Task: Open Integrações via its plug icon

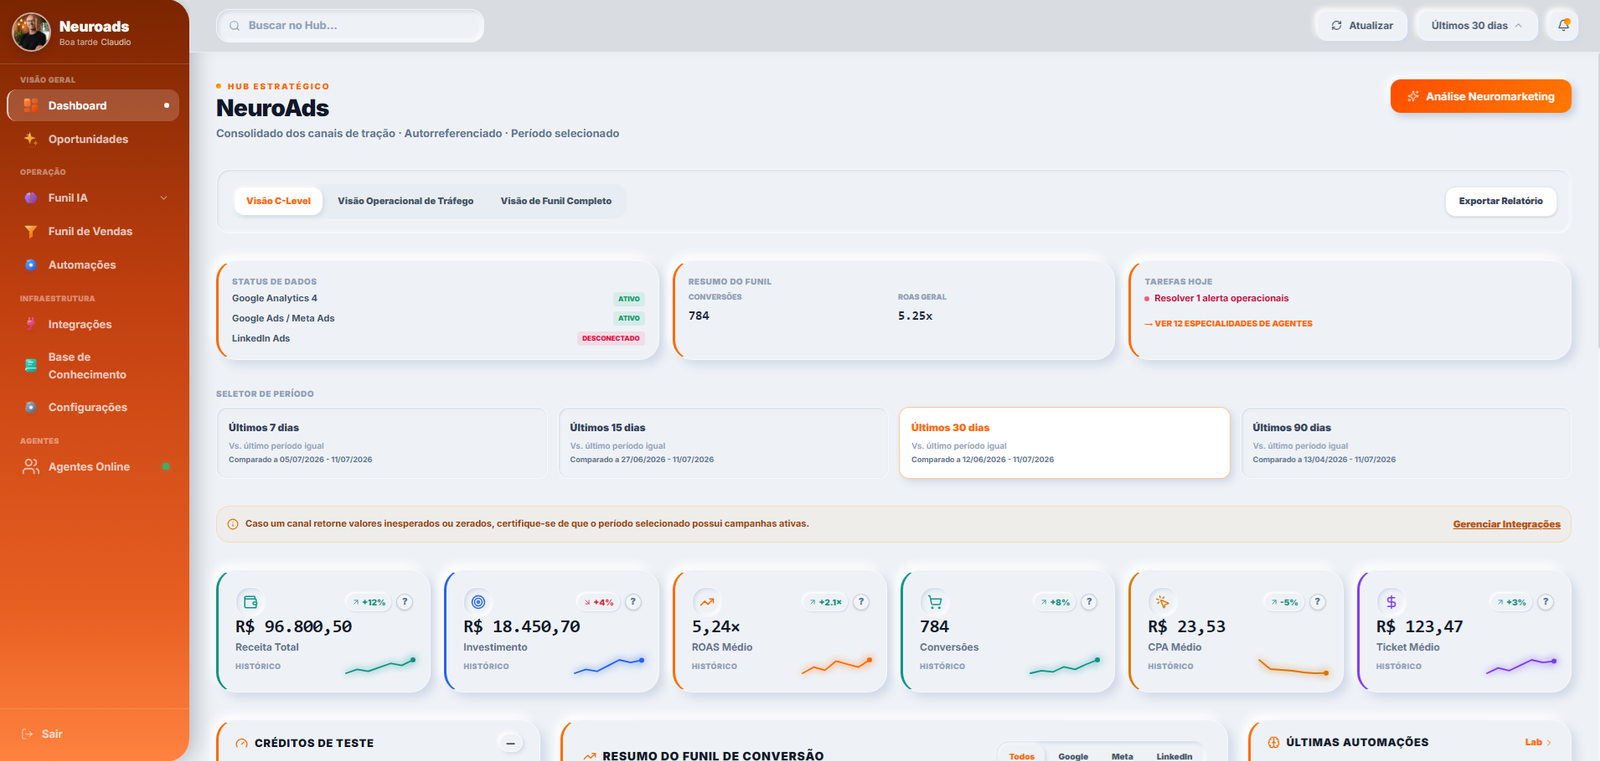Action: click(x=31, y=324)
